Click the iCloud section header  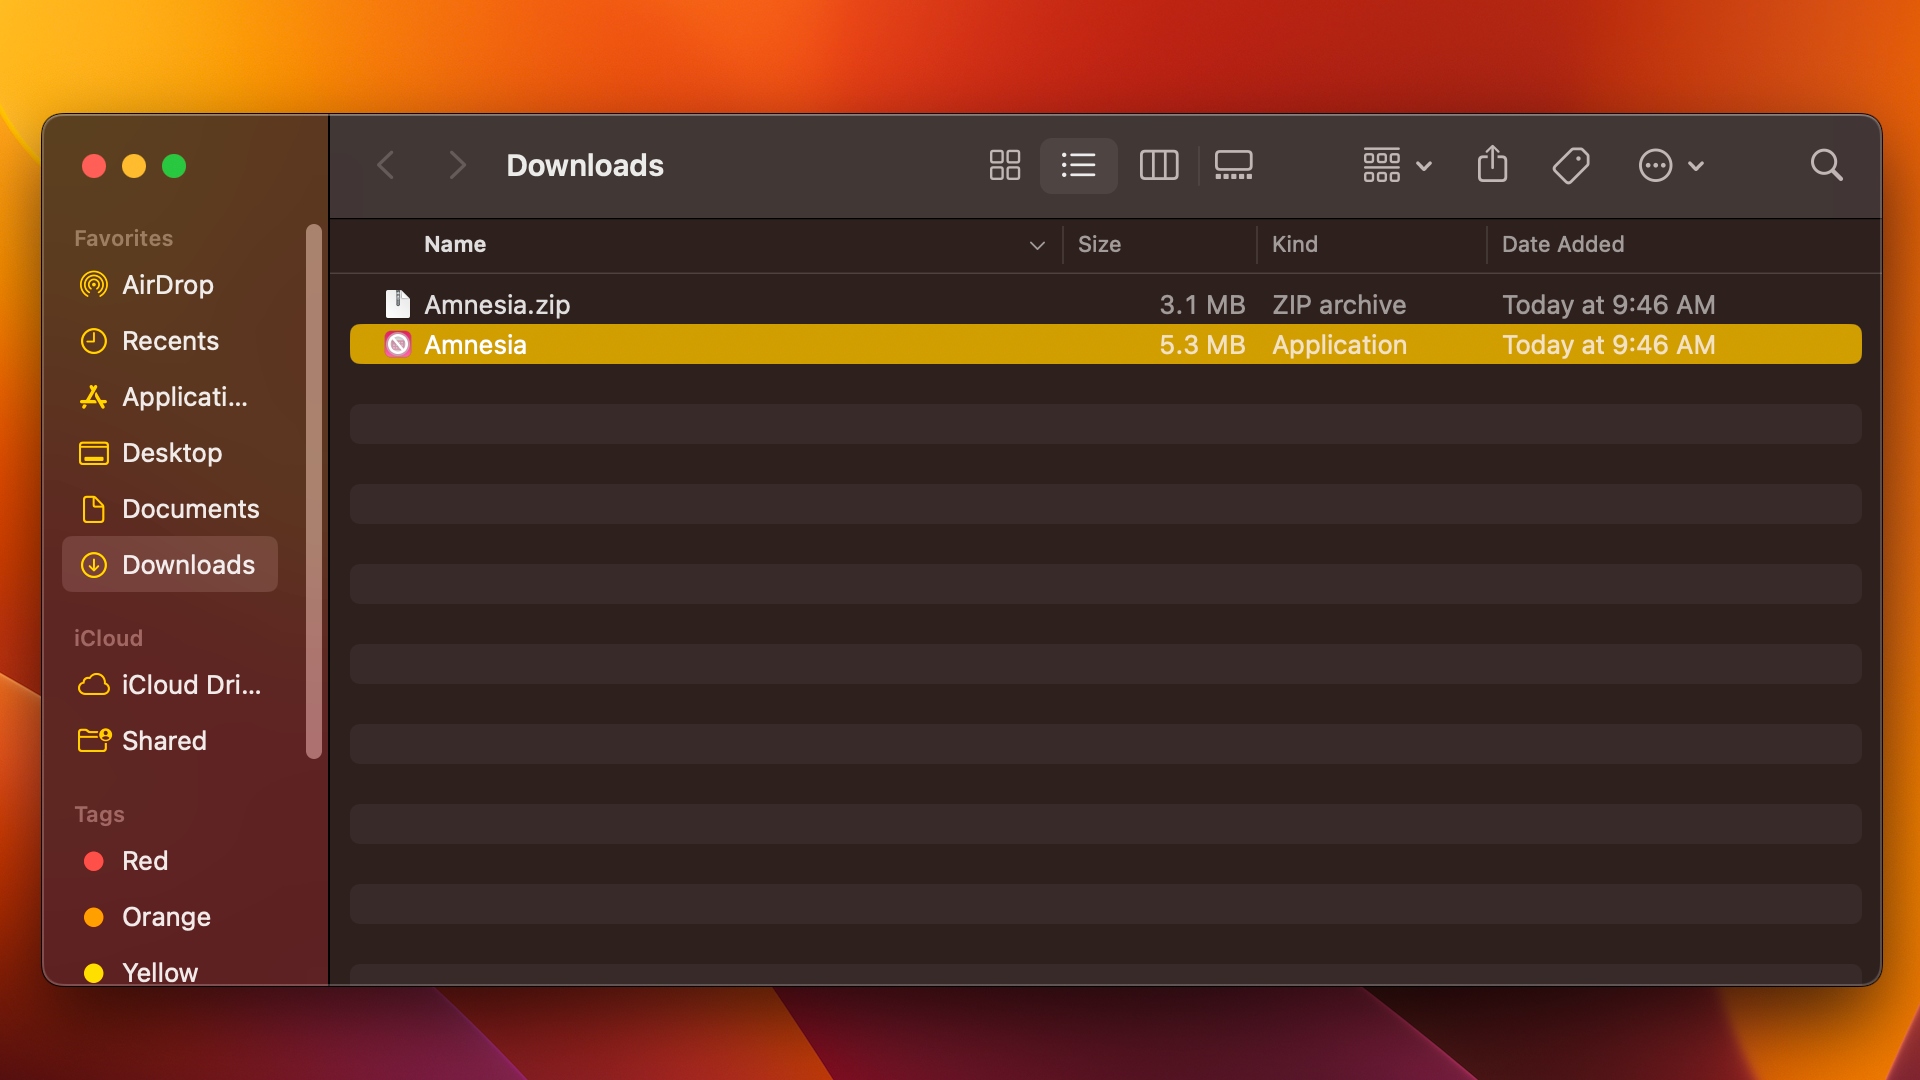coord(108,638)
